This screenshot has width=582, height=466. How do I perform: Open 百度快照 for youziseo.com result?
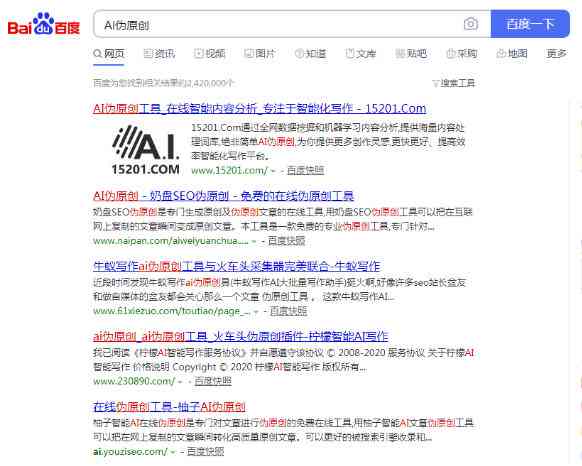coord(206,452)
